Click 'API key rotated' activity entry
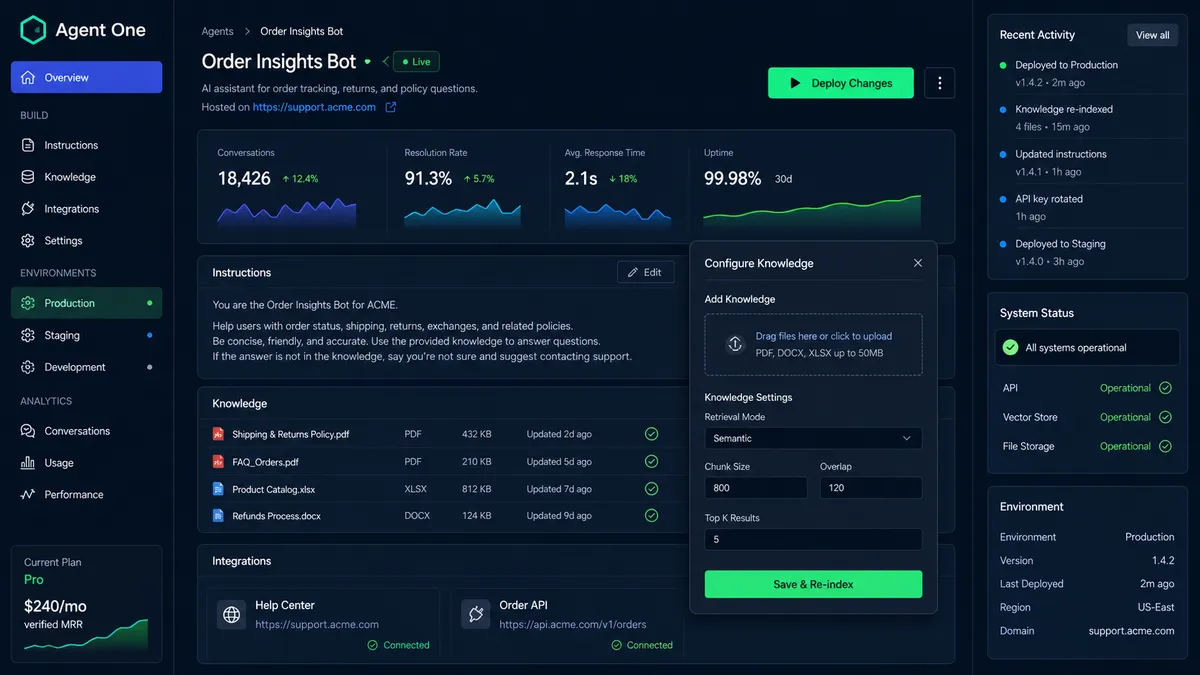The width and height of the screenshot is (1200, 675). [x=1049, y=199]
